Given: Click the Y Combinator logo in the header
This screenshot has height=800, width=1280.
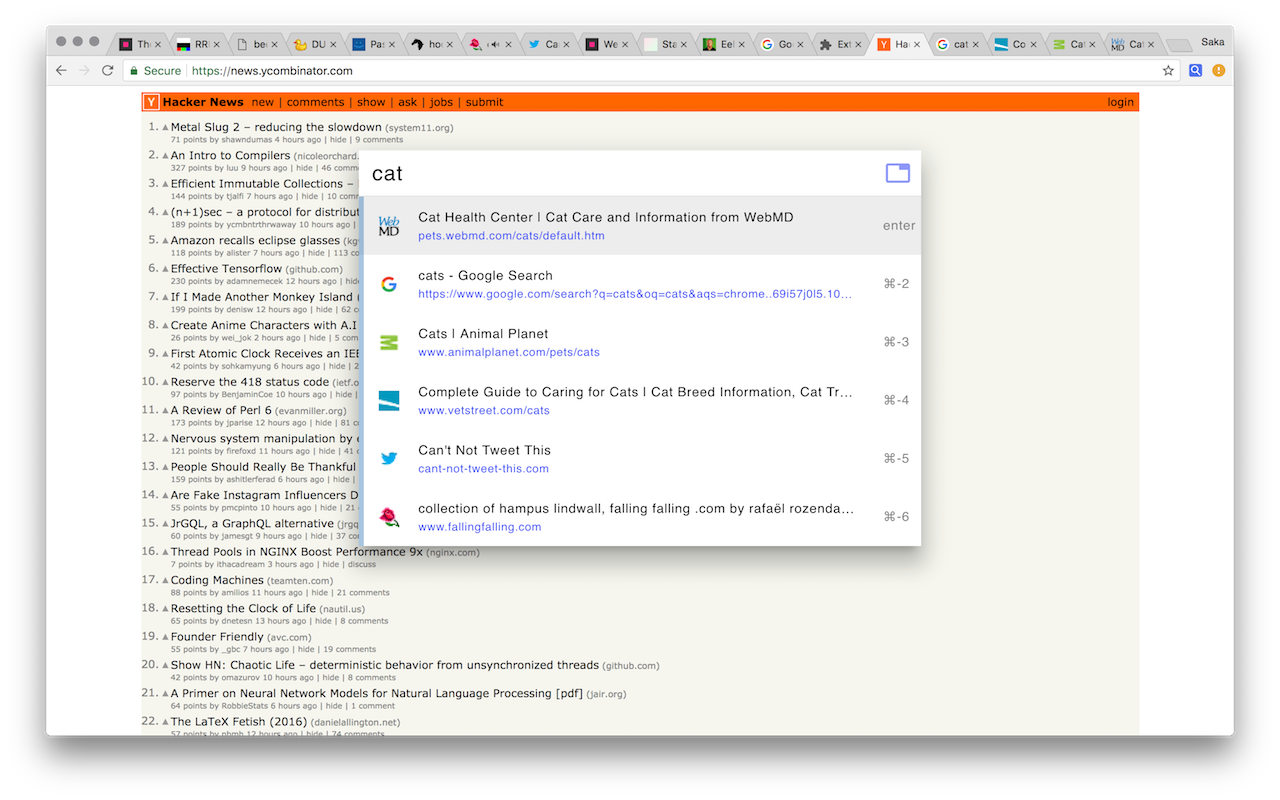Looking at the screenshot, I should (x=151, y=102).
